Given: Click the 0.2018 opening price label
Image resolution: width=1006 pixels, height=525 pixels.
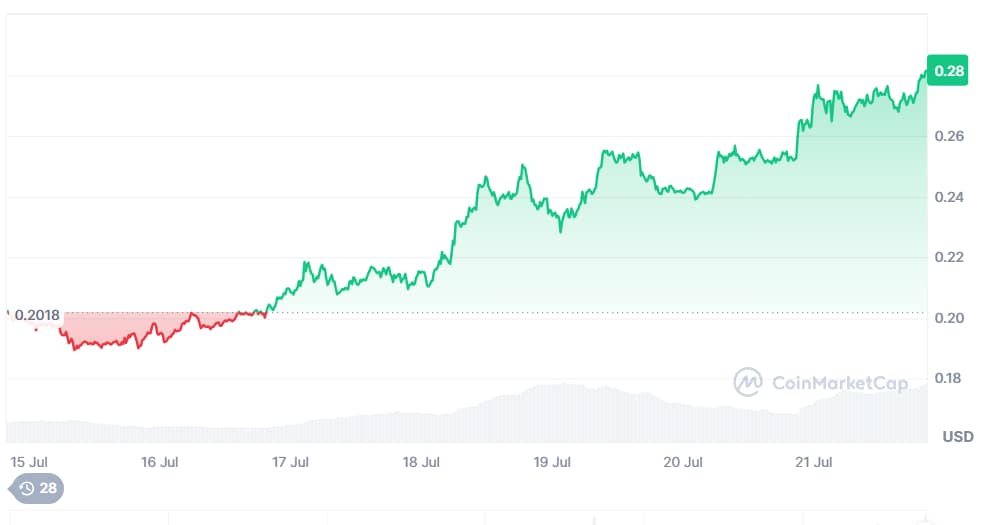Looking at the screenshot, I should (x=37, y=315).
